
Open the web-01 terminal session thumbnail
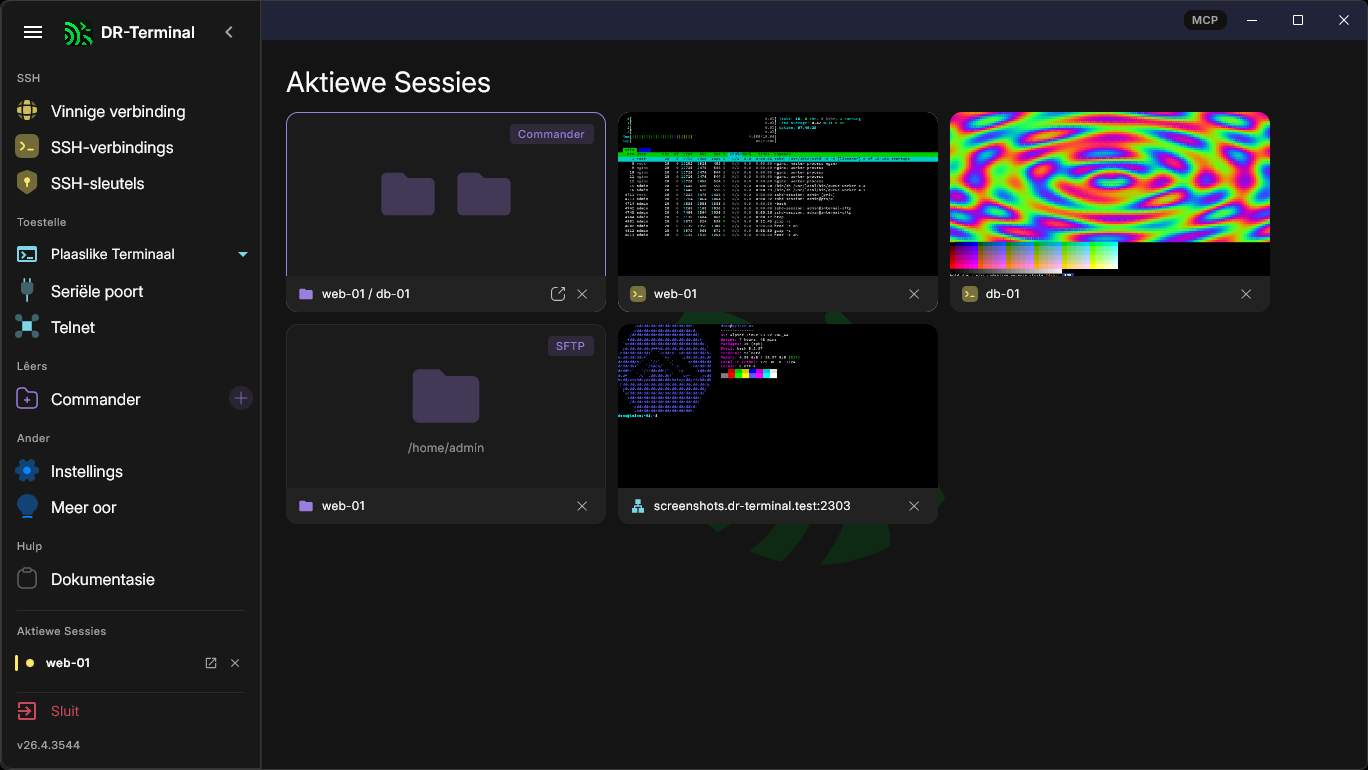778,194
